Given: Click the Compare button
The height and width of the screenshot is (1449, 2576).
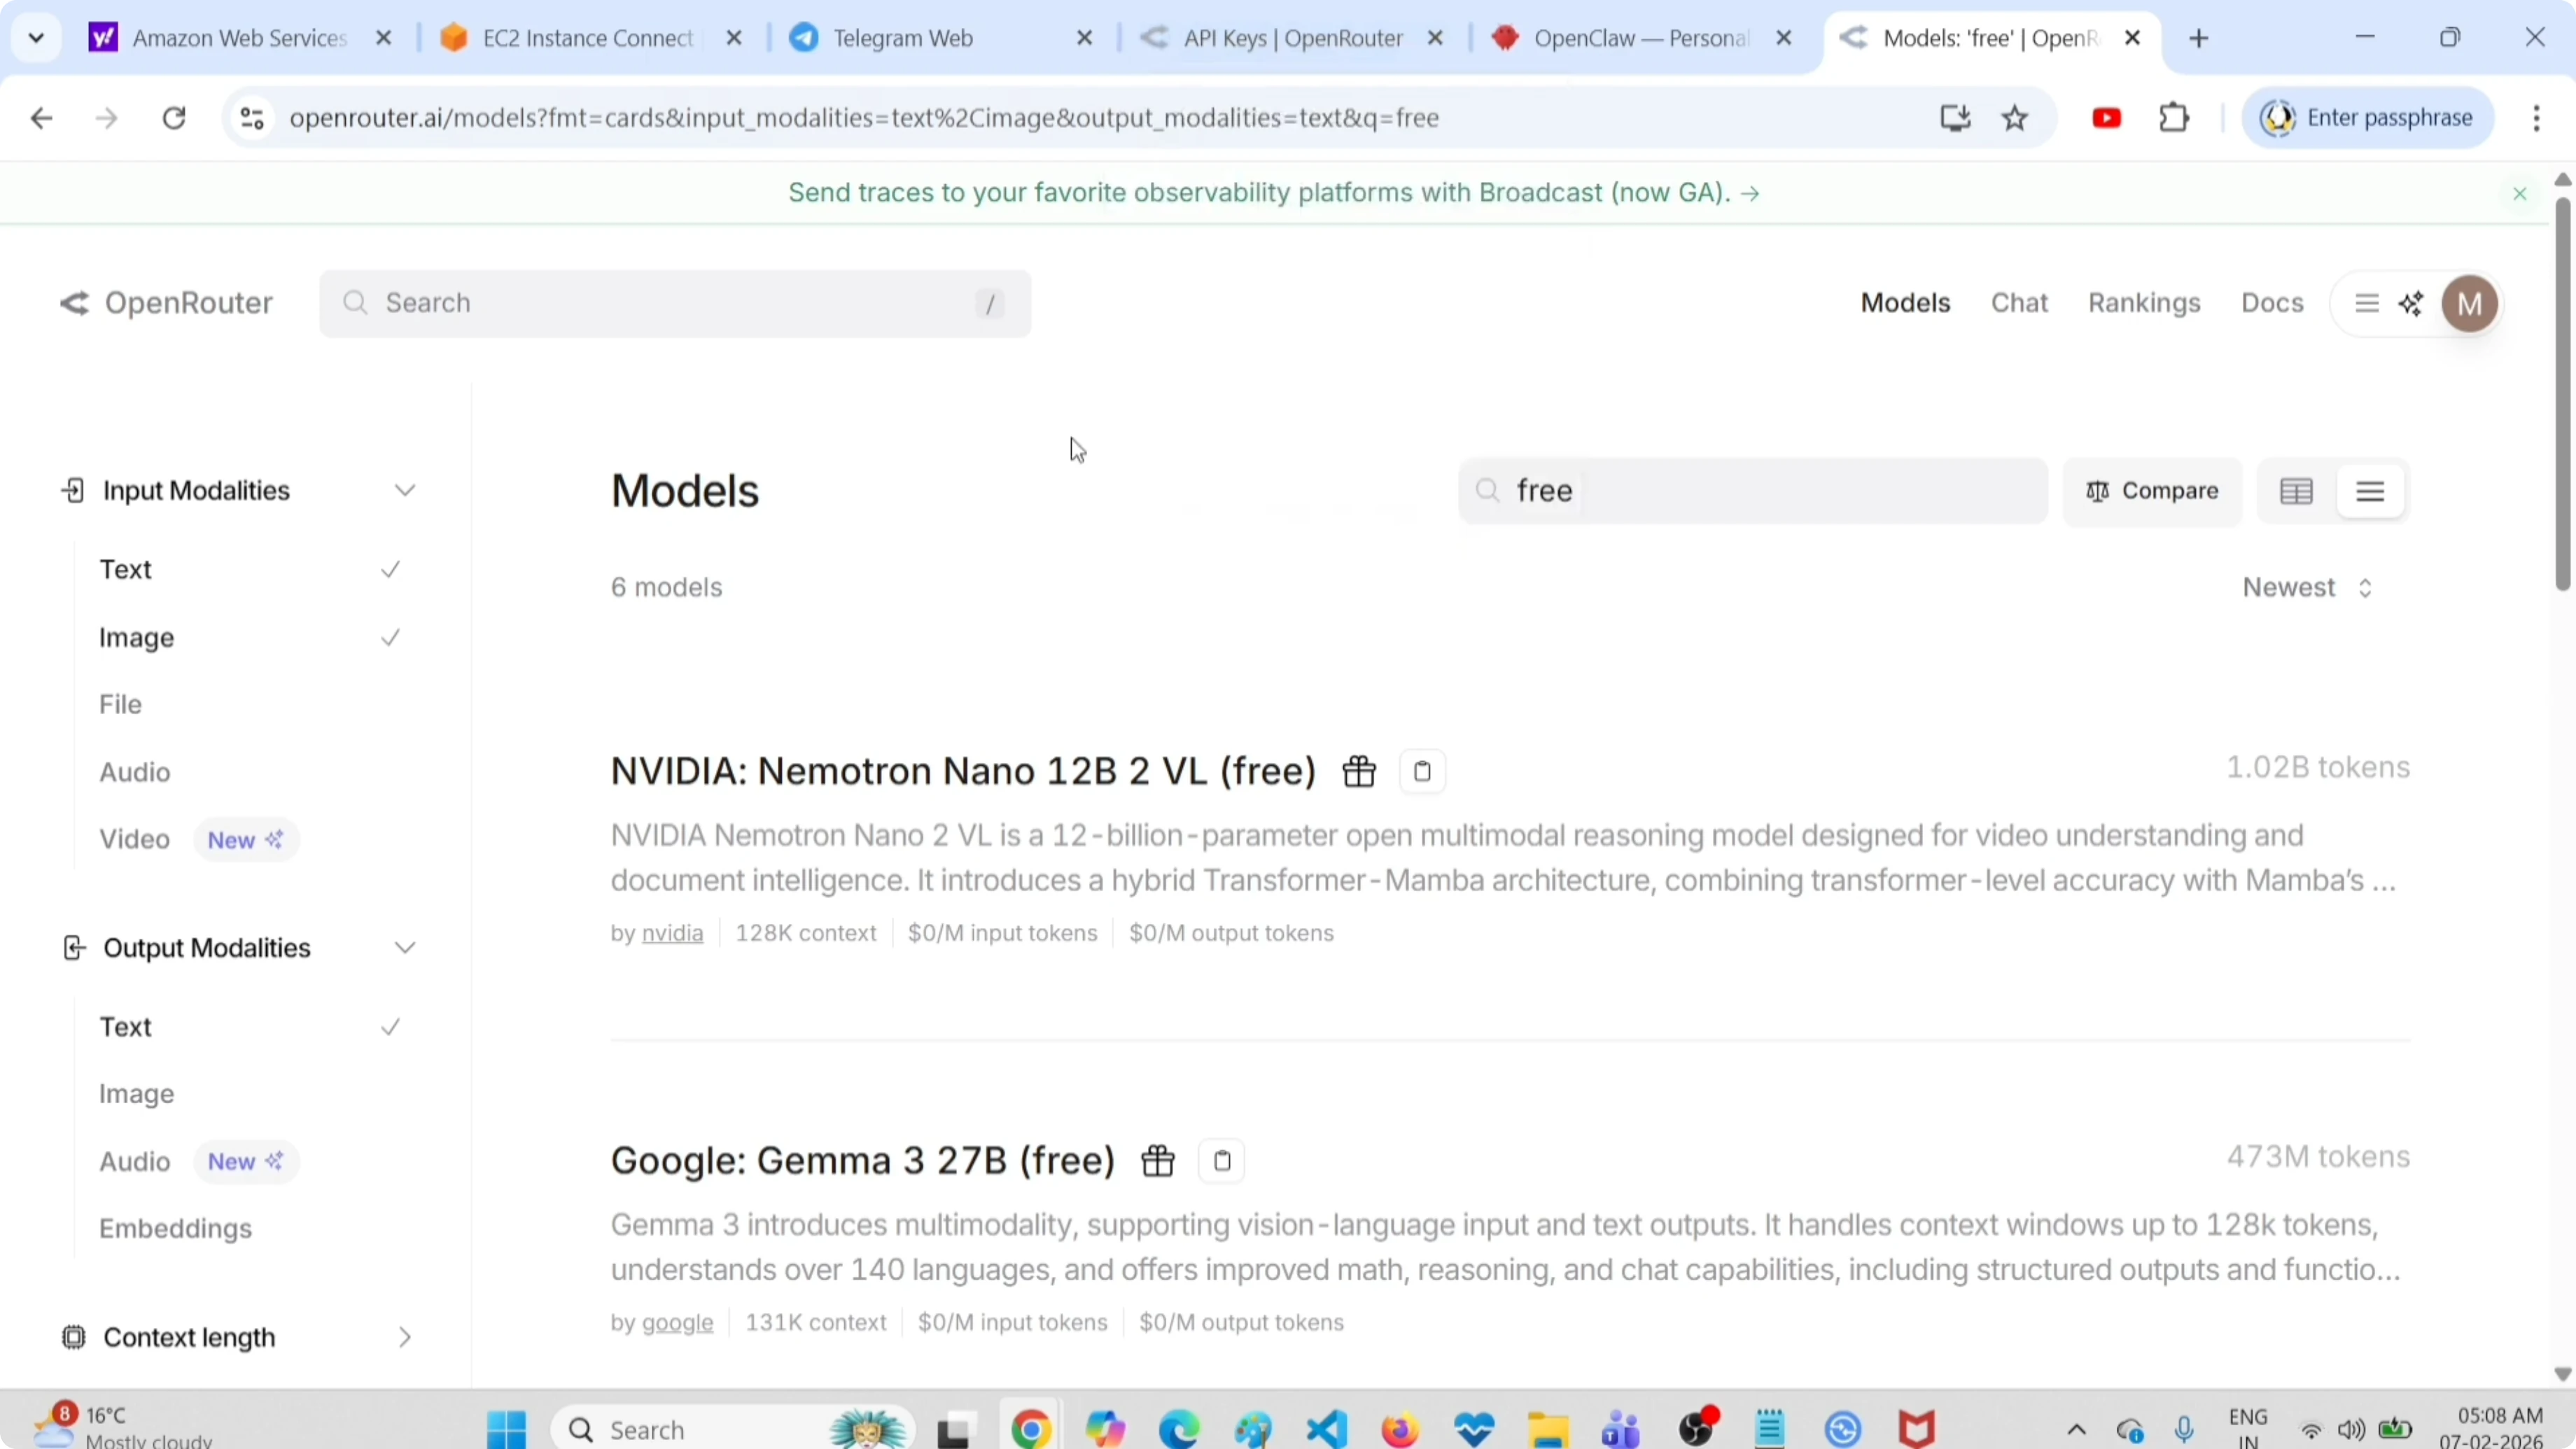Looking at the screenshot, I should point(2152,491).
